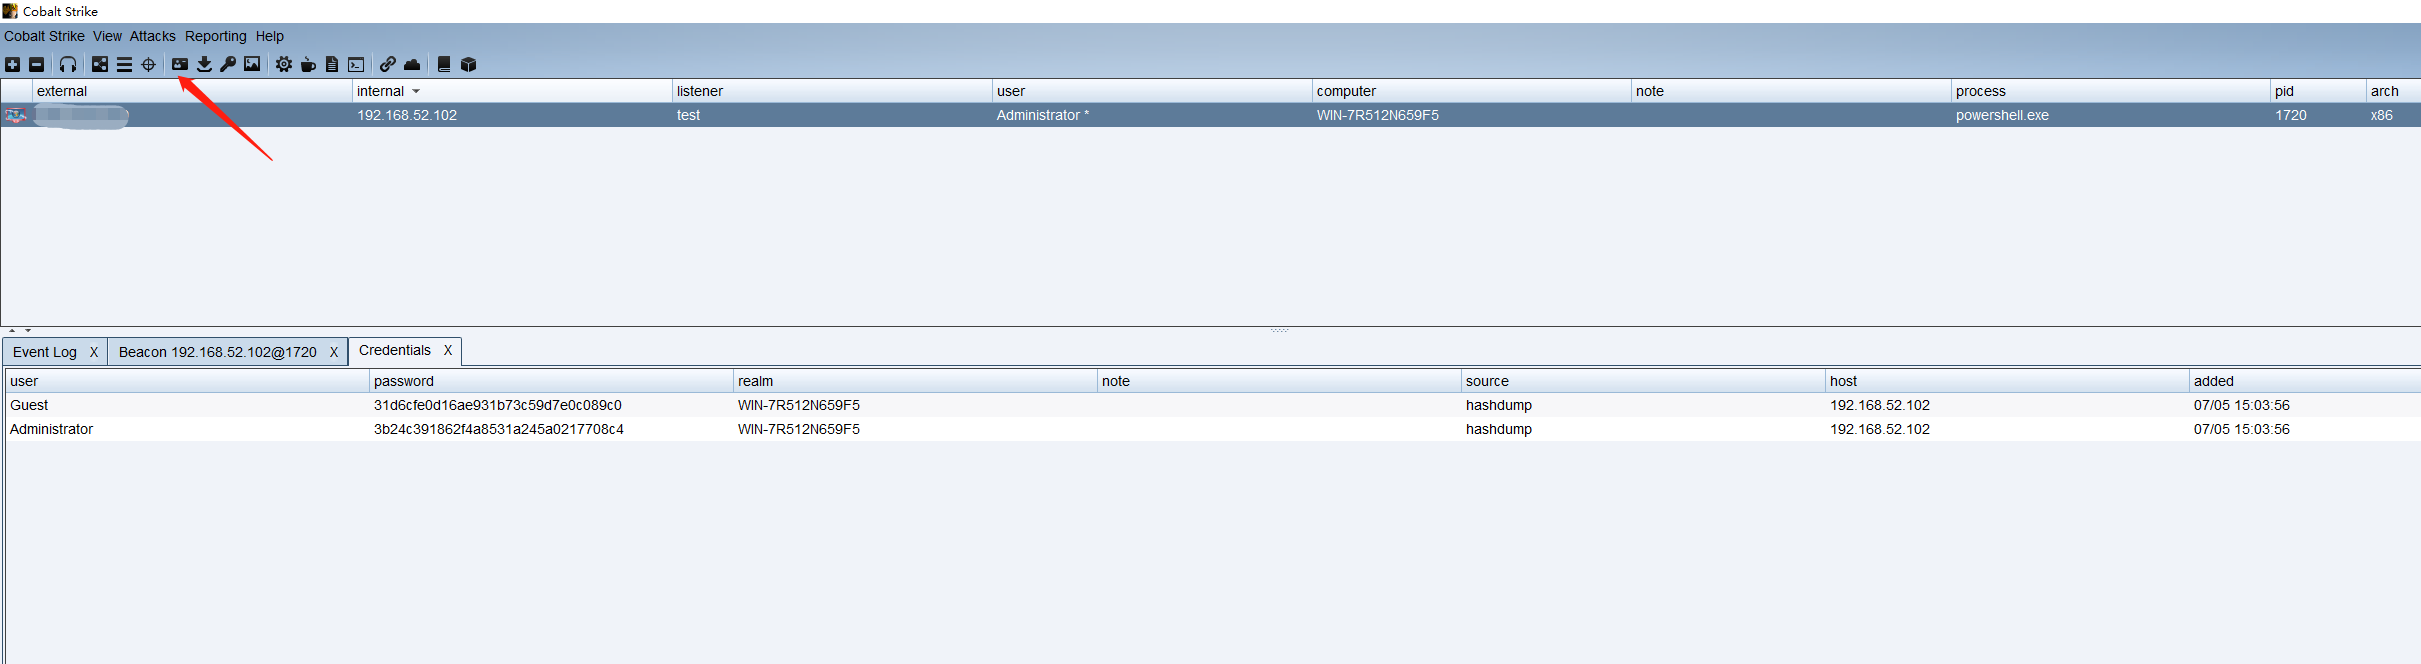Generate Windows executable with the gear icon
Screen dimensions: 2421x664
click(284, 64)
